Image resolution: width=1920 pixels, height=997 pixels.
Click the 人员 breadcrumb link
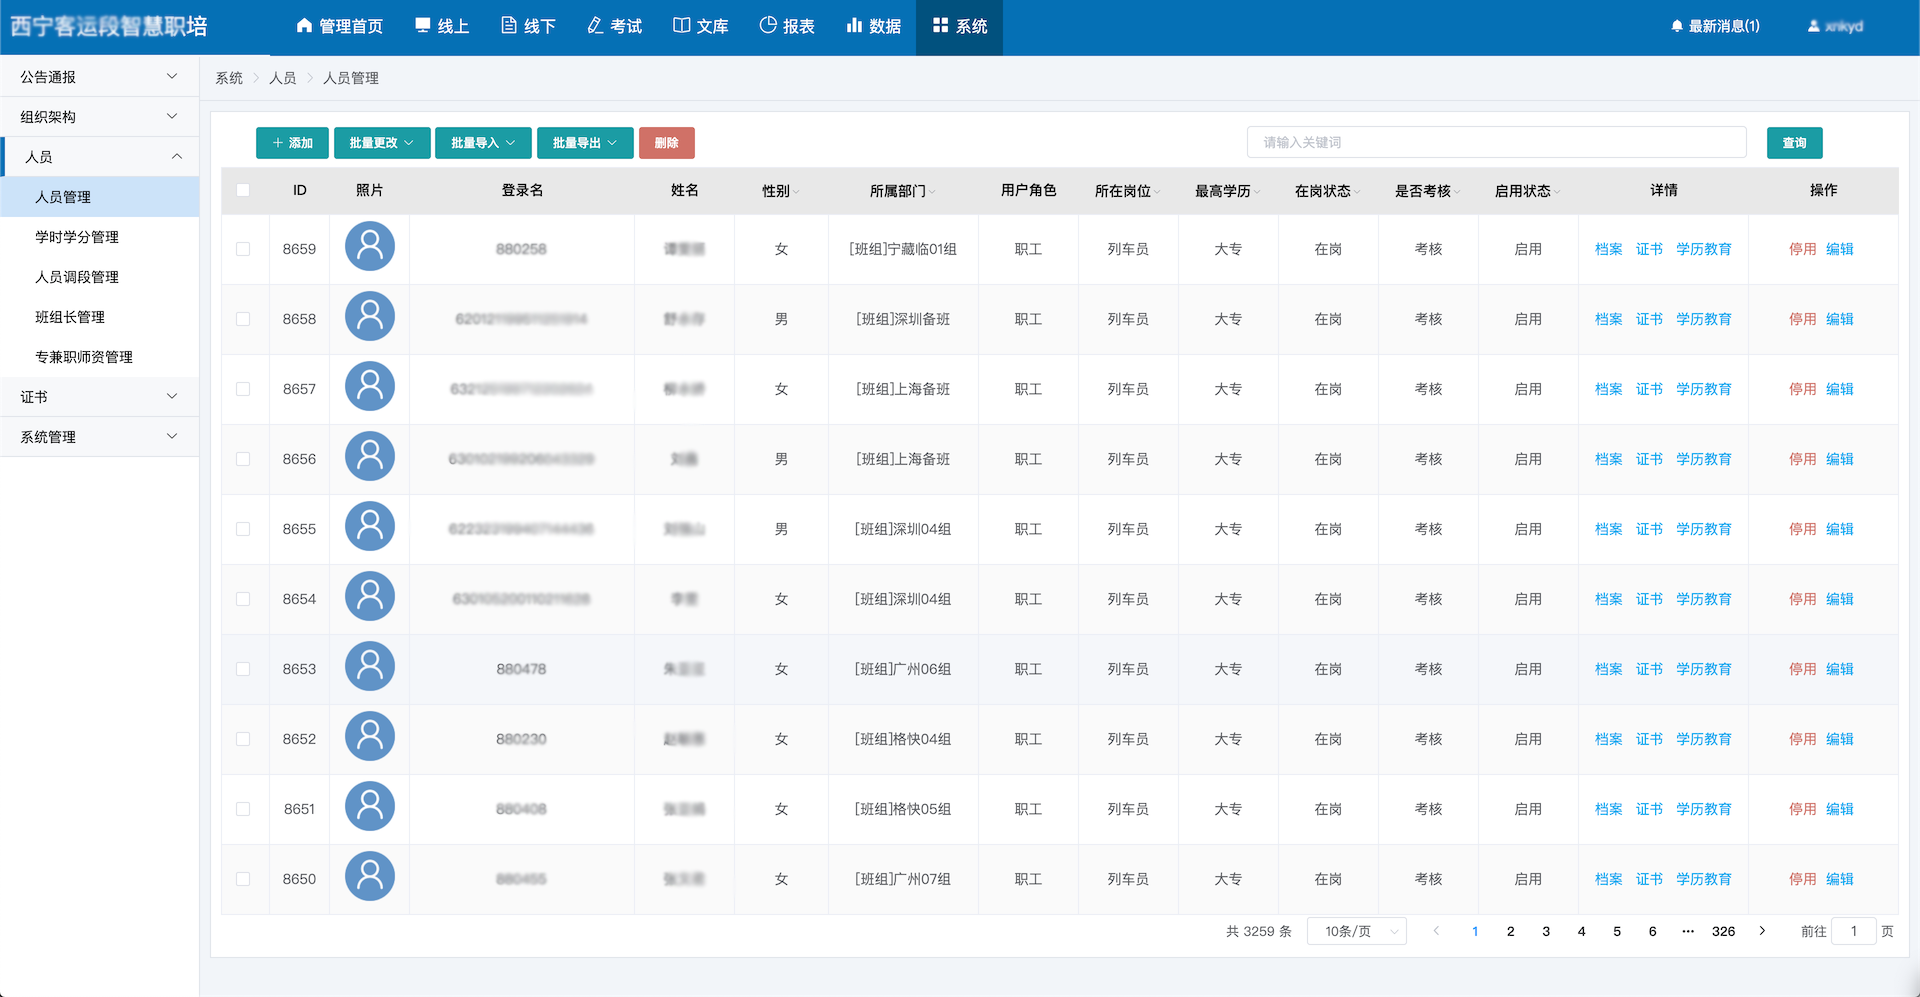click(283, 78)
